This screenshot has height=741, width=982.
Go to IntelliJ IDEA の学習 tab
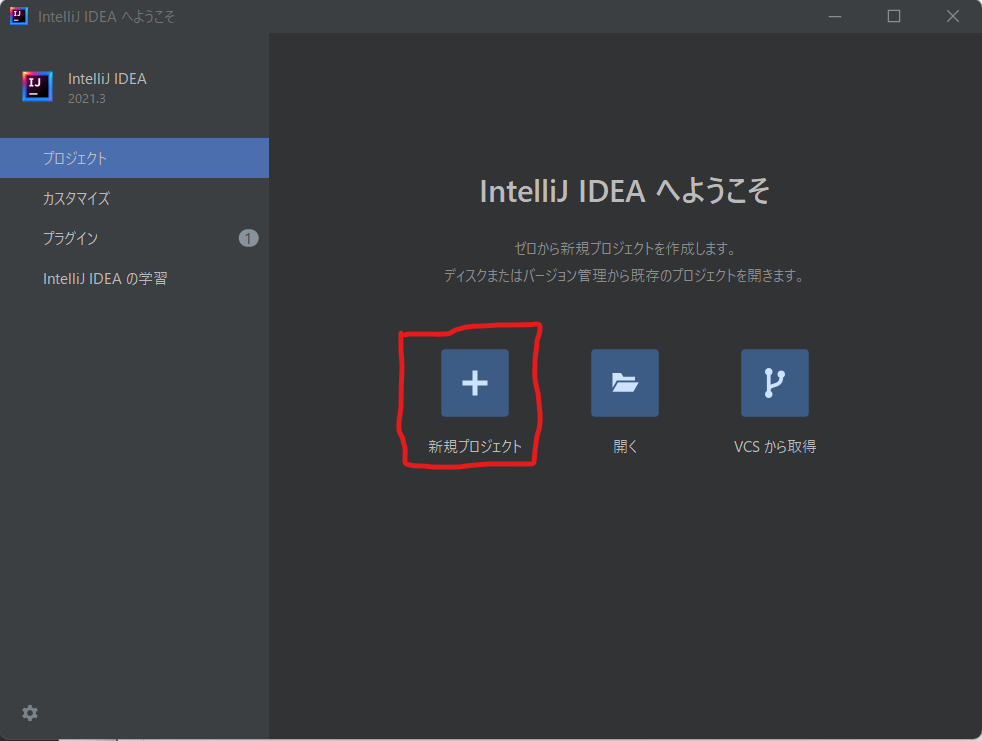134,278
